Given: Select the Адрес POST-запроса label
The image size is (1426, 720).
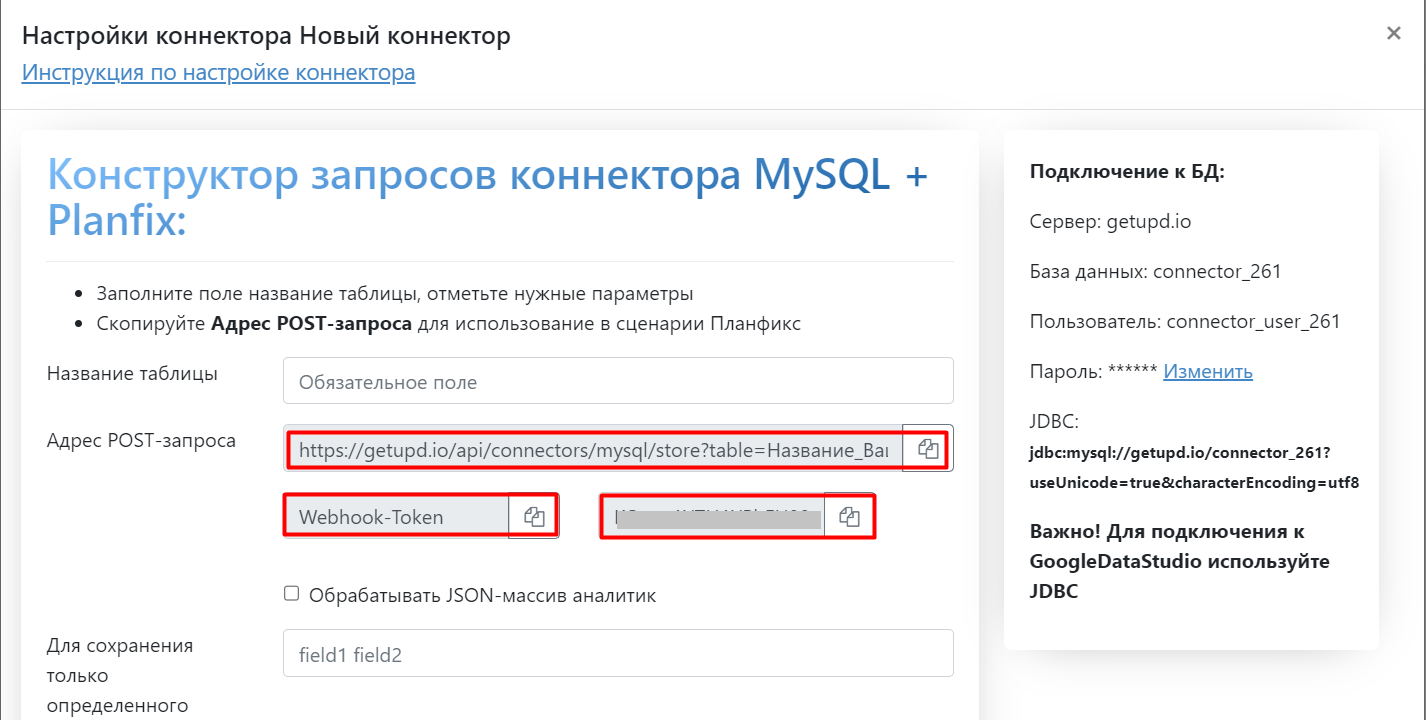Looking at the screenshot, I should 141,440.
